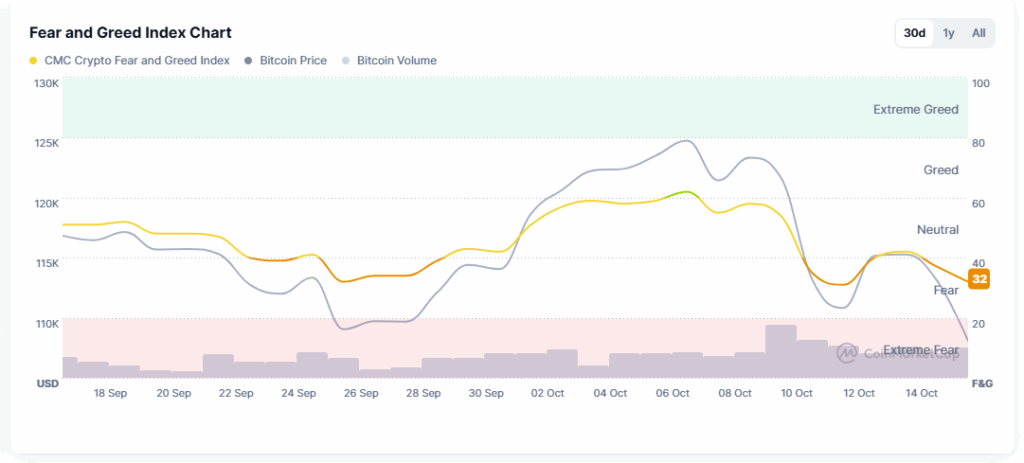Click the CoinMarketCap watermark logo
This screenshot has height=463, width=1024.
click(847, 352)
